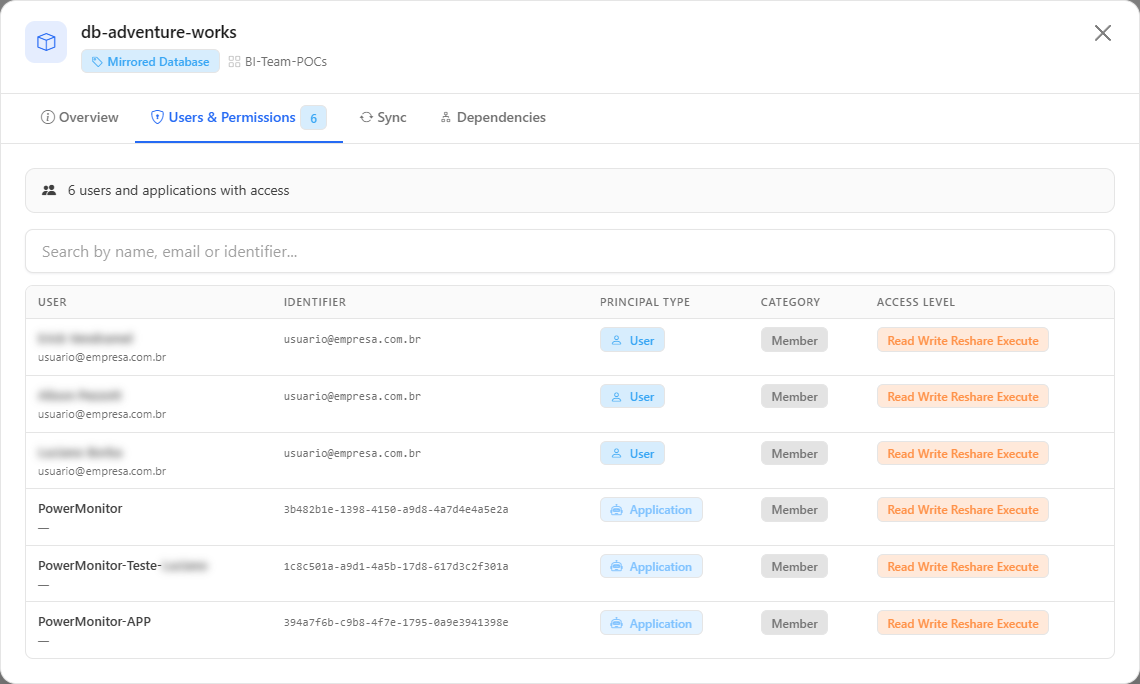Click the Application badge for PowerMonitor-APP
The image size is (1140, 684).
tap(651, 624)
